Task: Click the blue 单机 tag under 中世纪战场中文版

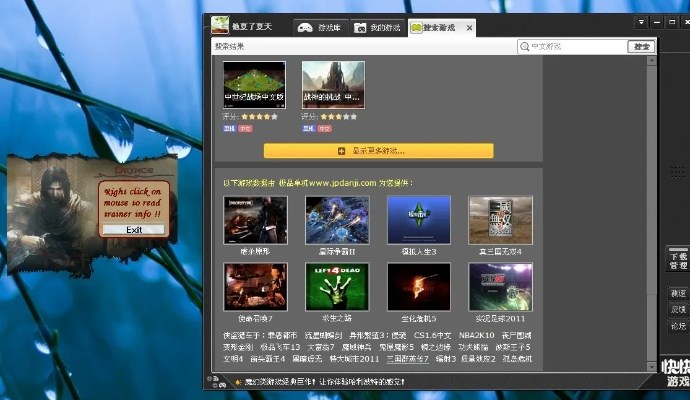Action: [229, 128]
